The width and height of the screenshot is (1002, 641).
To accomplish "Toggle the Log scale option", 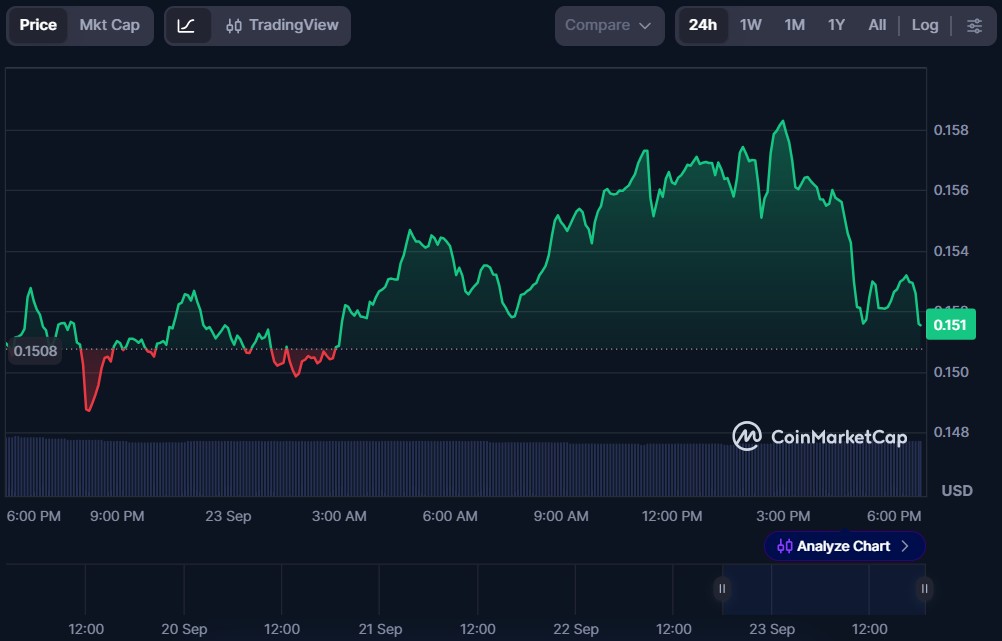I will click(x=925, y=26).
